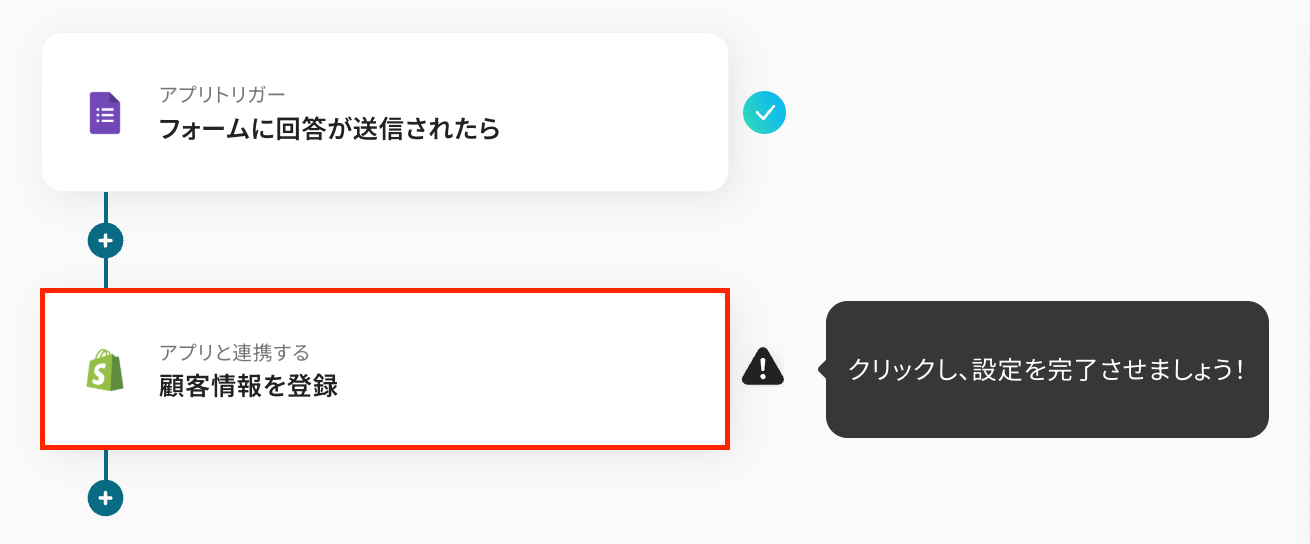The width and height of the screenshot is (1310, 544).
Task: Click empty right area of the trigger card
Action: point(620,112)
